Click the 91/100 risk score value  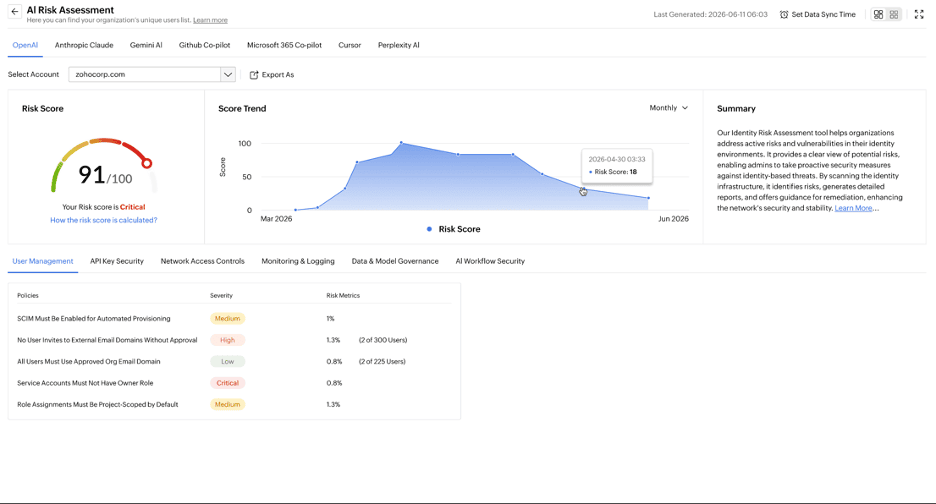pyautogui.click(x=106, y=175)
